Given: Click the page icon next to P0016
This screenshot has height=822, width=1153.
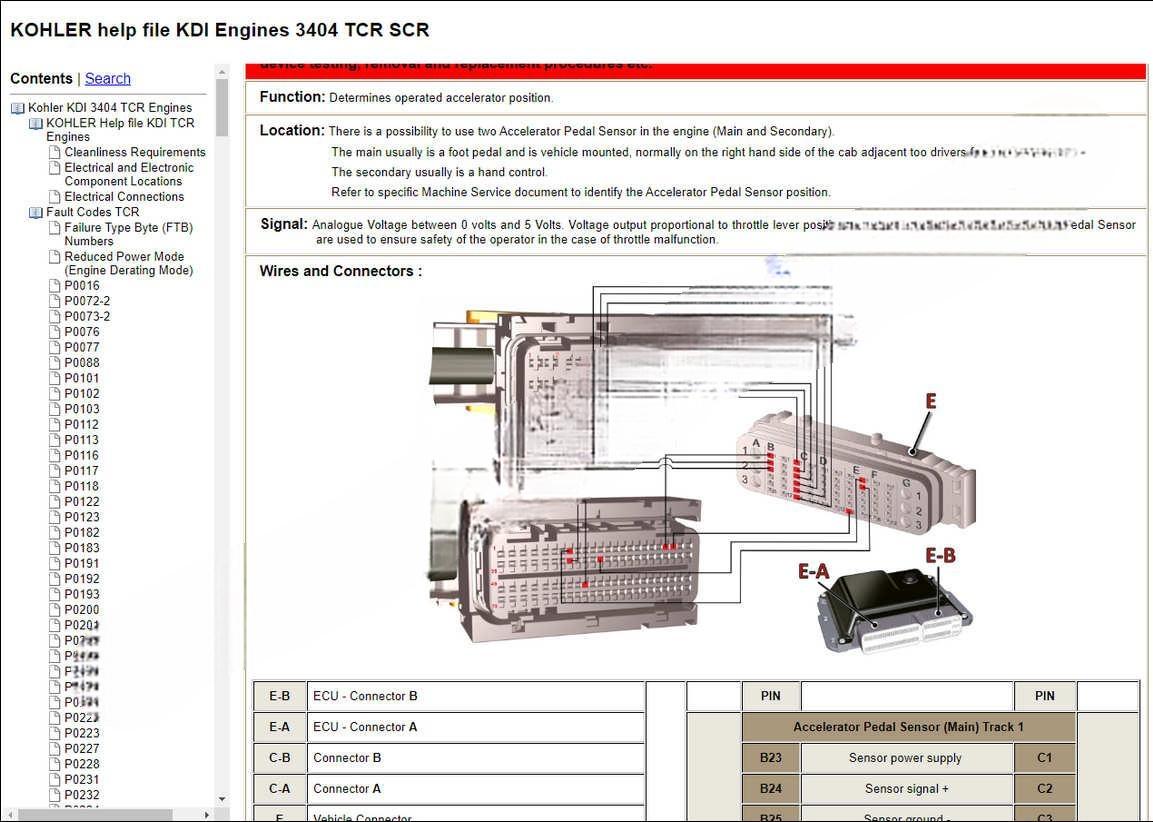Looking at the screenshot, I should tap(55, 286).
